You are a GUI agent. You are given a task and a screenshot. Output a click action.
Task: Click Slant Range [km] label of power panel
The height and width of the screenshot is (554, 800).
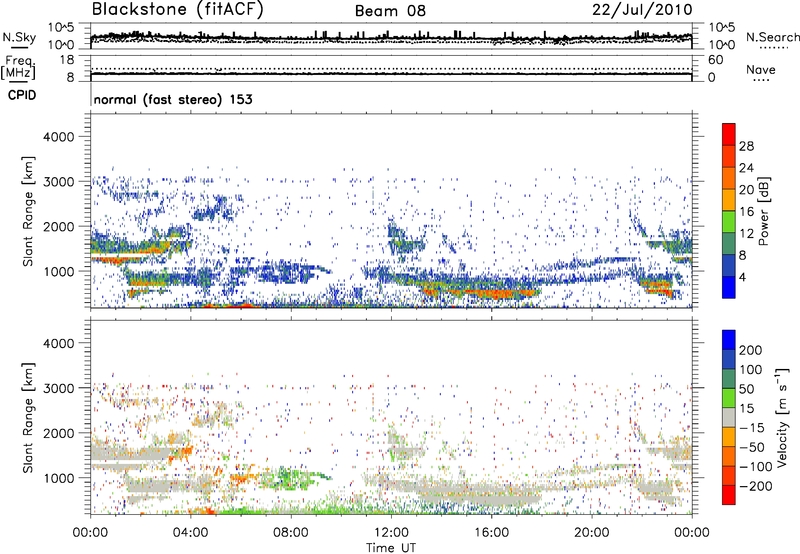click(x=28, y=211)
